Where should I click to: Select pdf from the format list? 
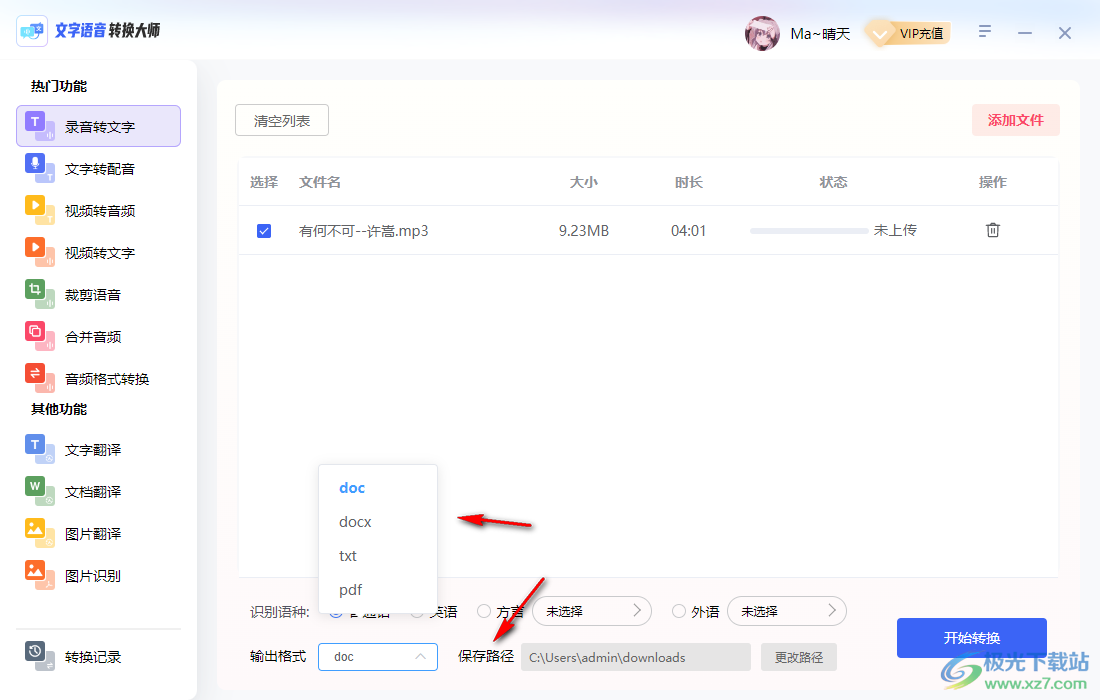click(x=351, y=589)
